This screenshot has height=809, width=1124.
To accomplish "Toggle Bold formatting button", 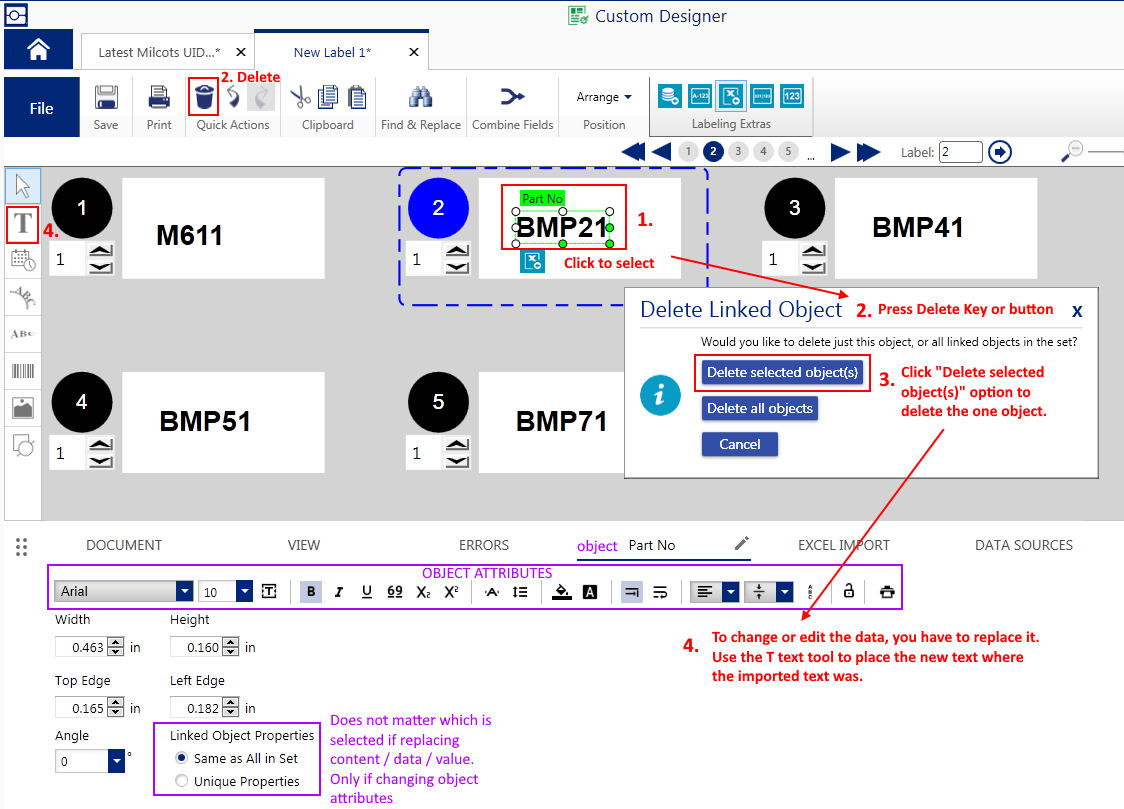I will pos(312,592).
